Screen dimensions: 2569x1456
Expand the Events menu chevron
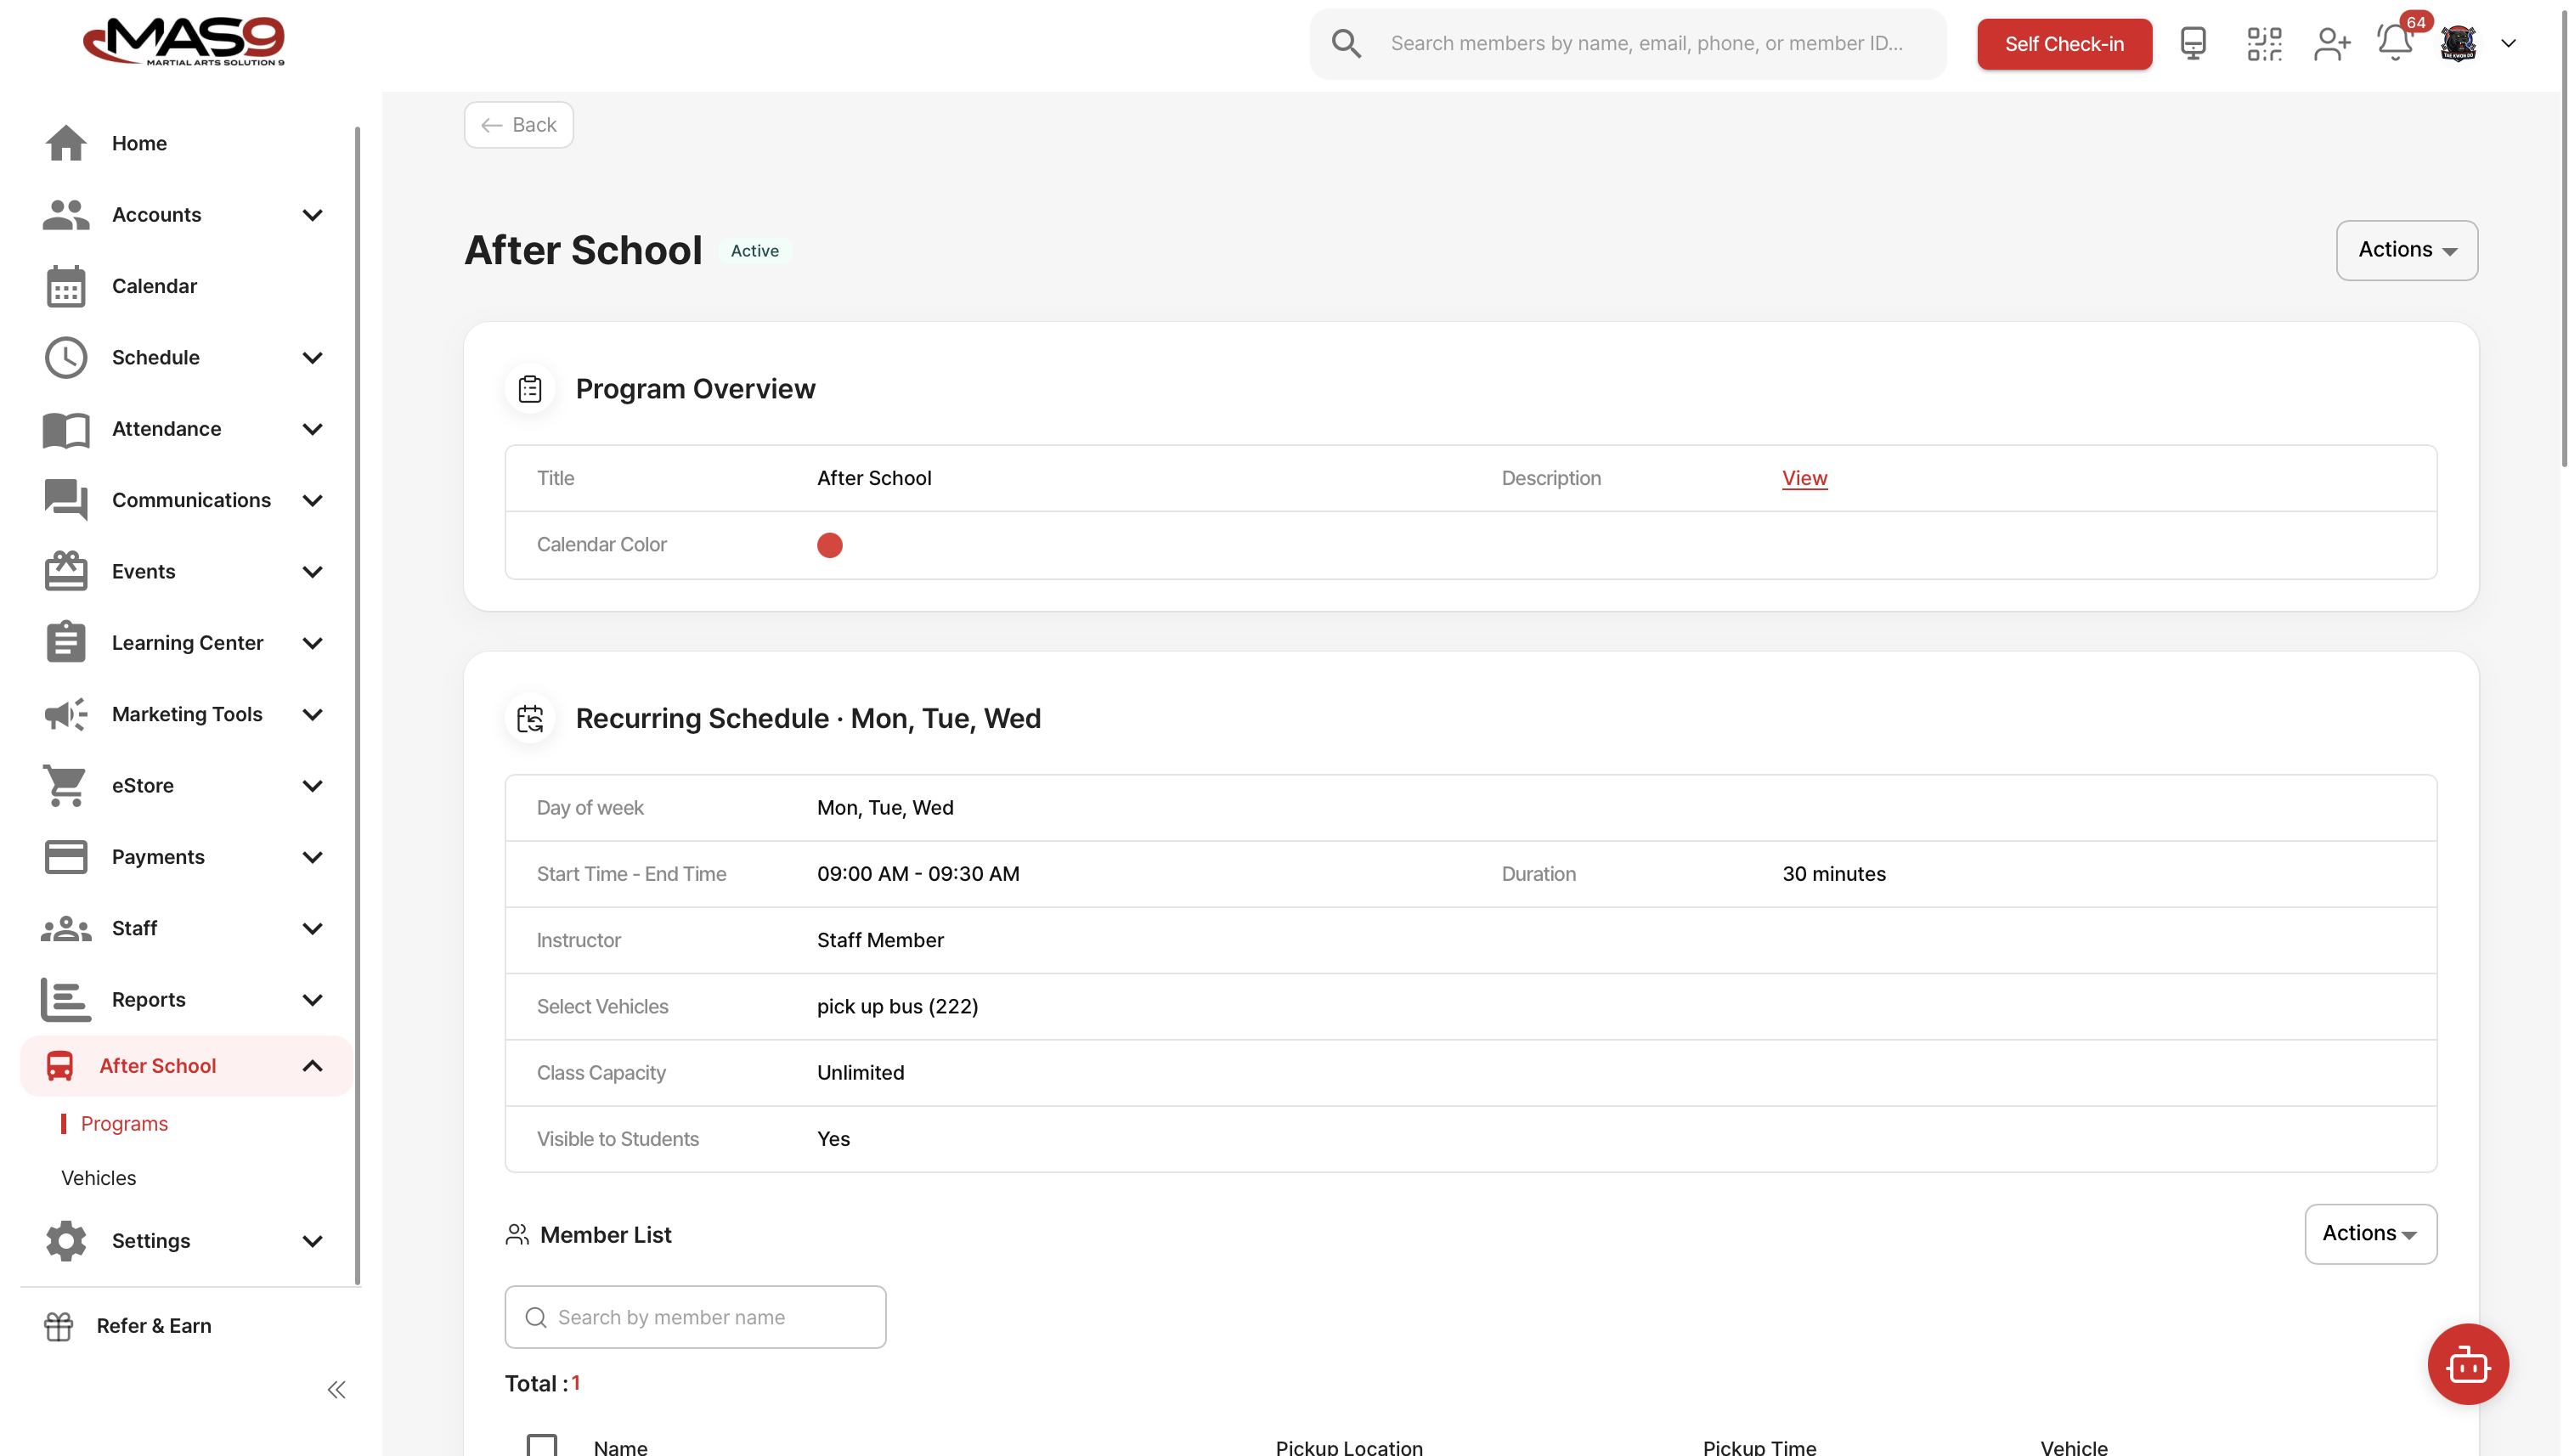click(312, 572)
